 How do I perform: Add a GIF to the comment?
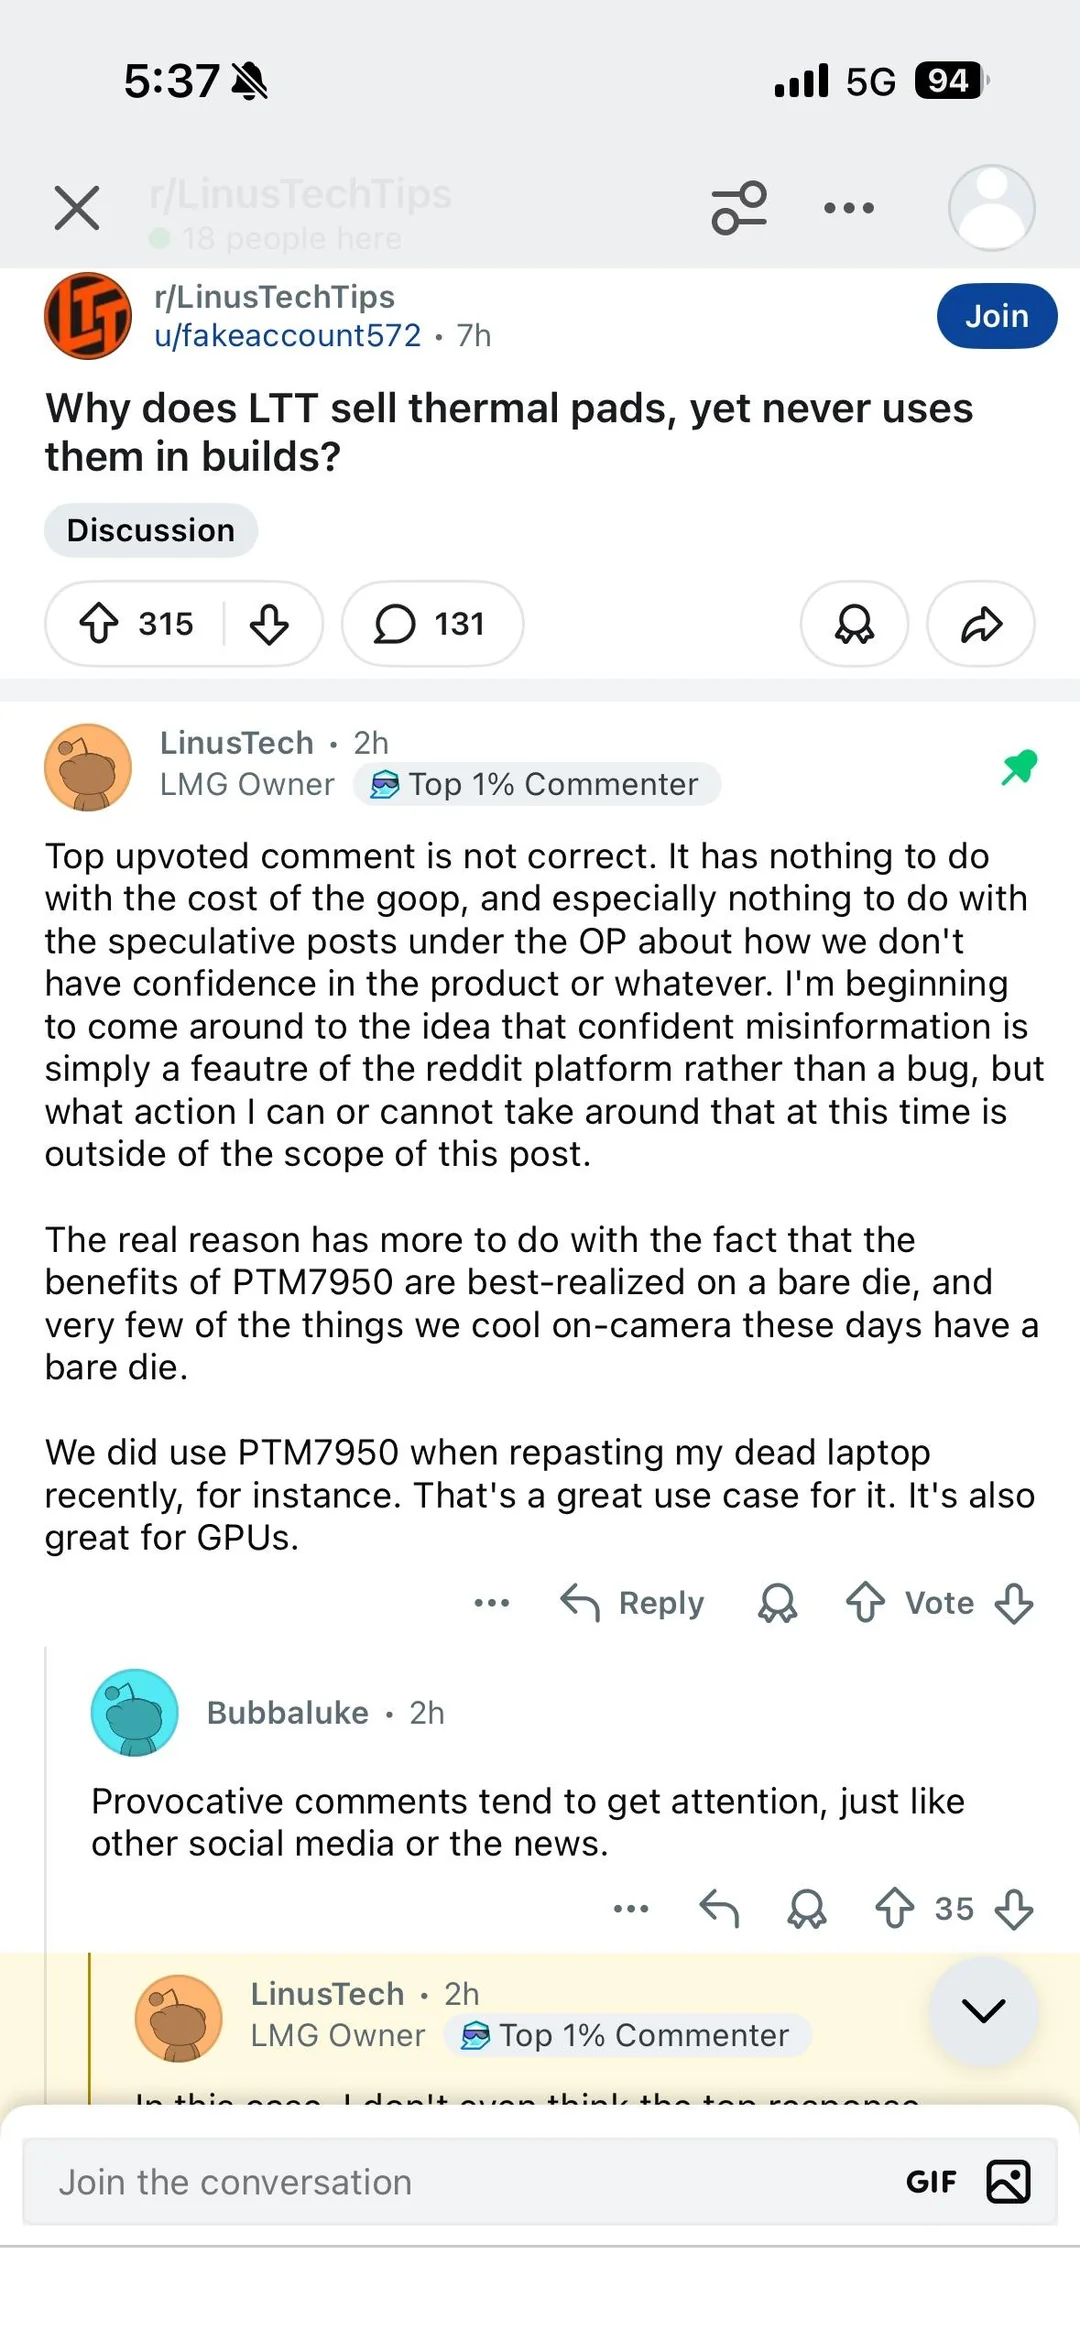coord(931,2182)
